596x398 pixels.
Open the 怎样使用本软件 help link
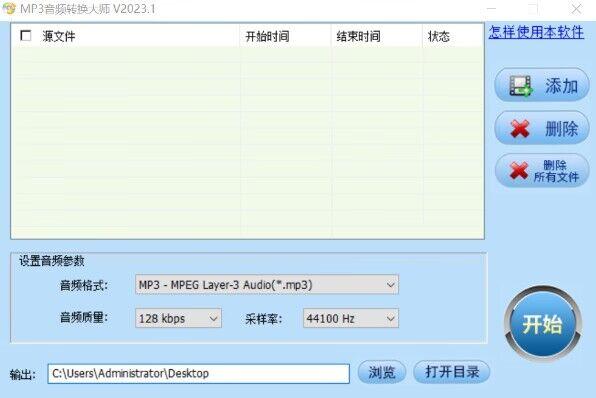click(536, 32)
